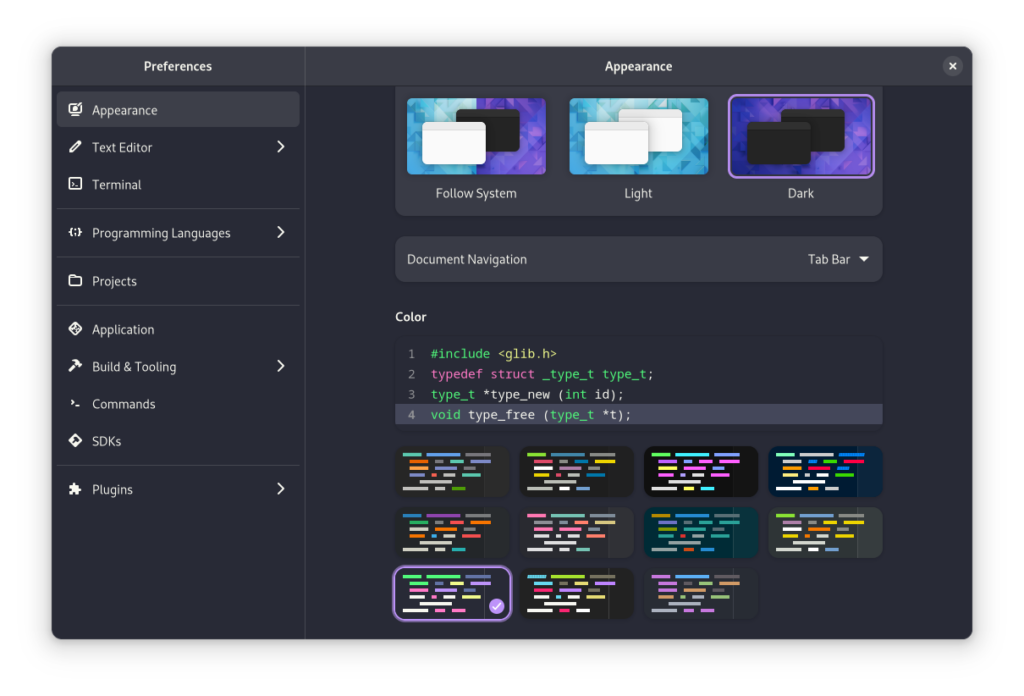The height and width of the screenshot is (696, 1024).
Task: Click the Build & Tooling hammer icon
Action: pyautogui.click(x=75, y=366)
